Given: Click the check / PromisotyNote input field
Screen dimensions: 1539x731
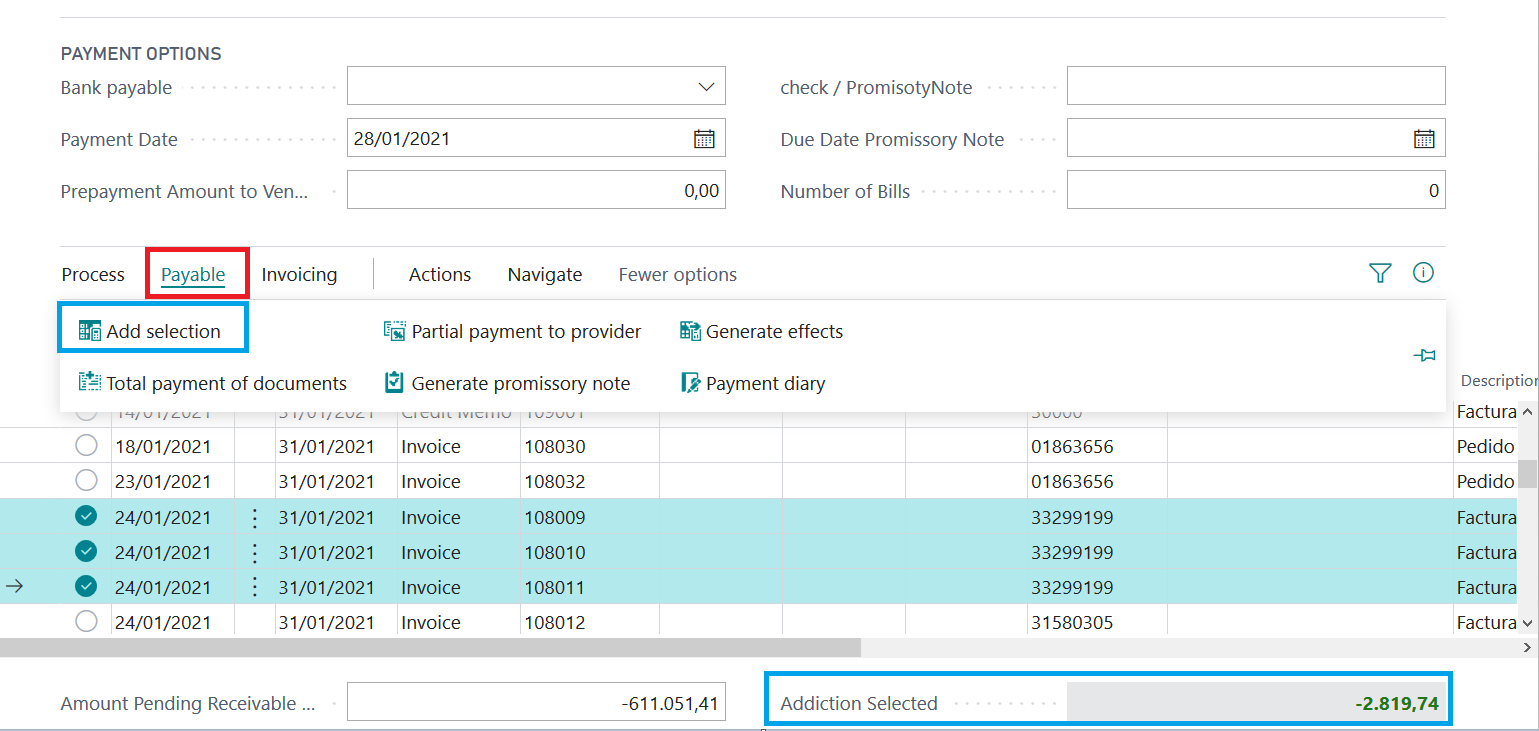Looking at the screenshot, I should (1255, 87).
